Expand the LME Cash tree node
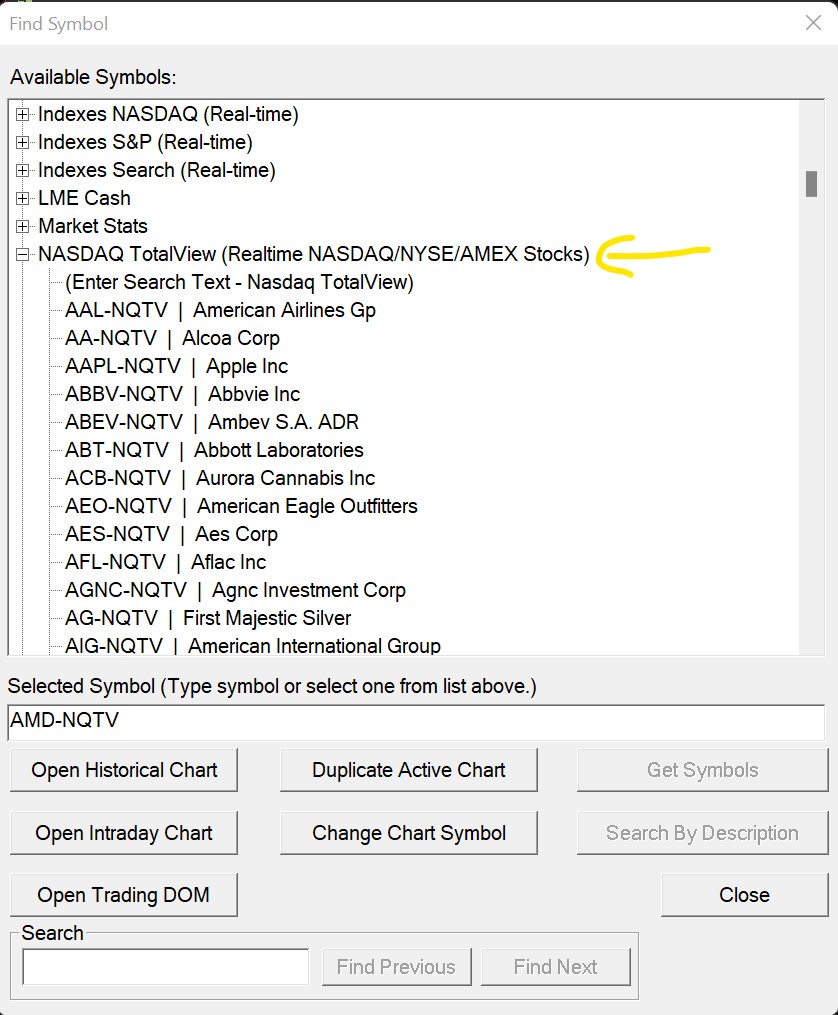Screen dimensions: 838x1015 (23, 199)
